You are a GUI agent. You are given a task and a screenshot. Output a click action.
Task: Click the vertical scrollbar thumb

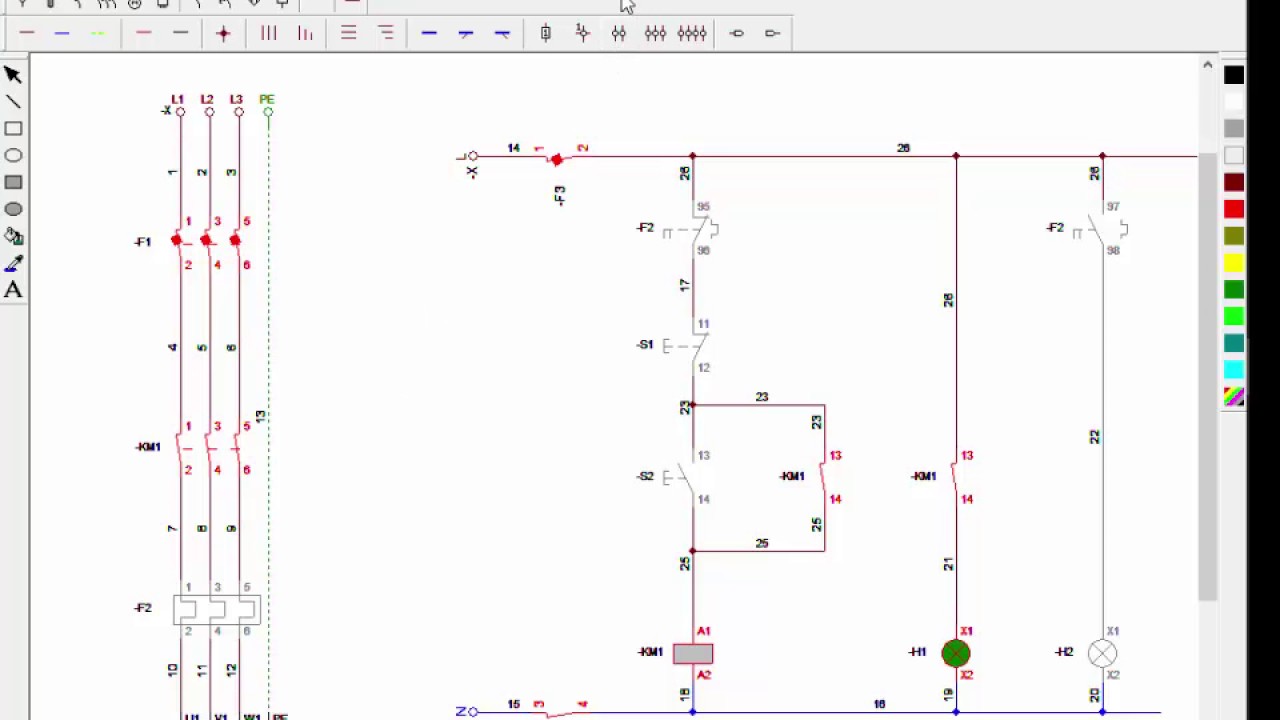click(1207, 377)
